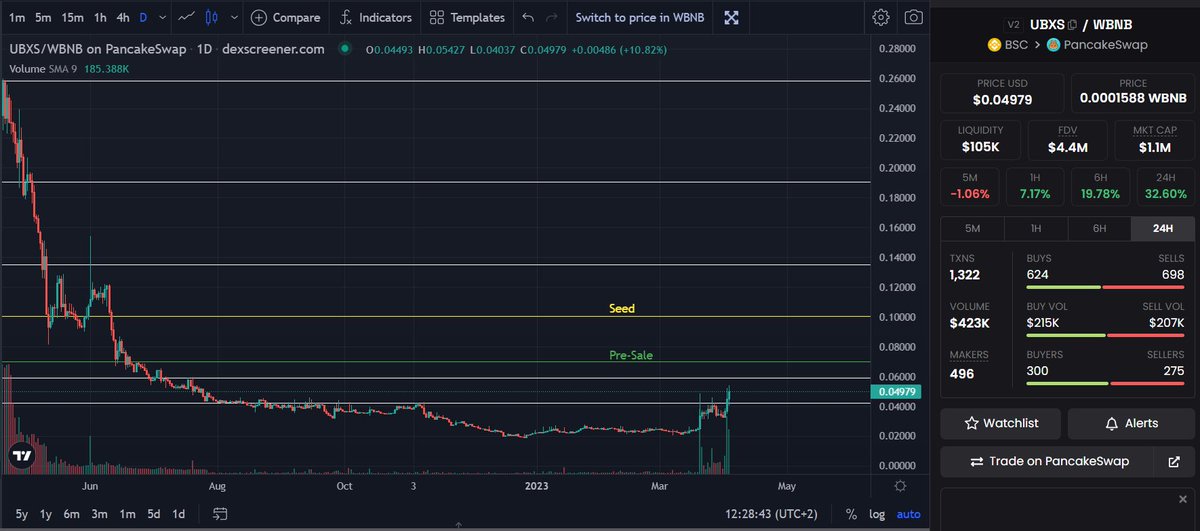Select the 5m chart interval

pos(43,17)
